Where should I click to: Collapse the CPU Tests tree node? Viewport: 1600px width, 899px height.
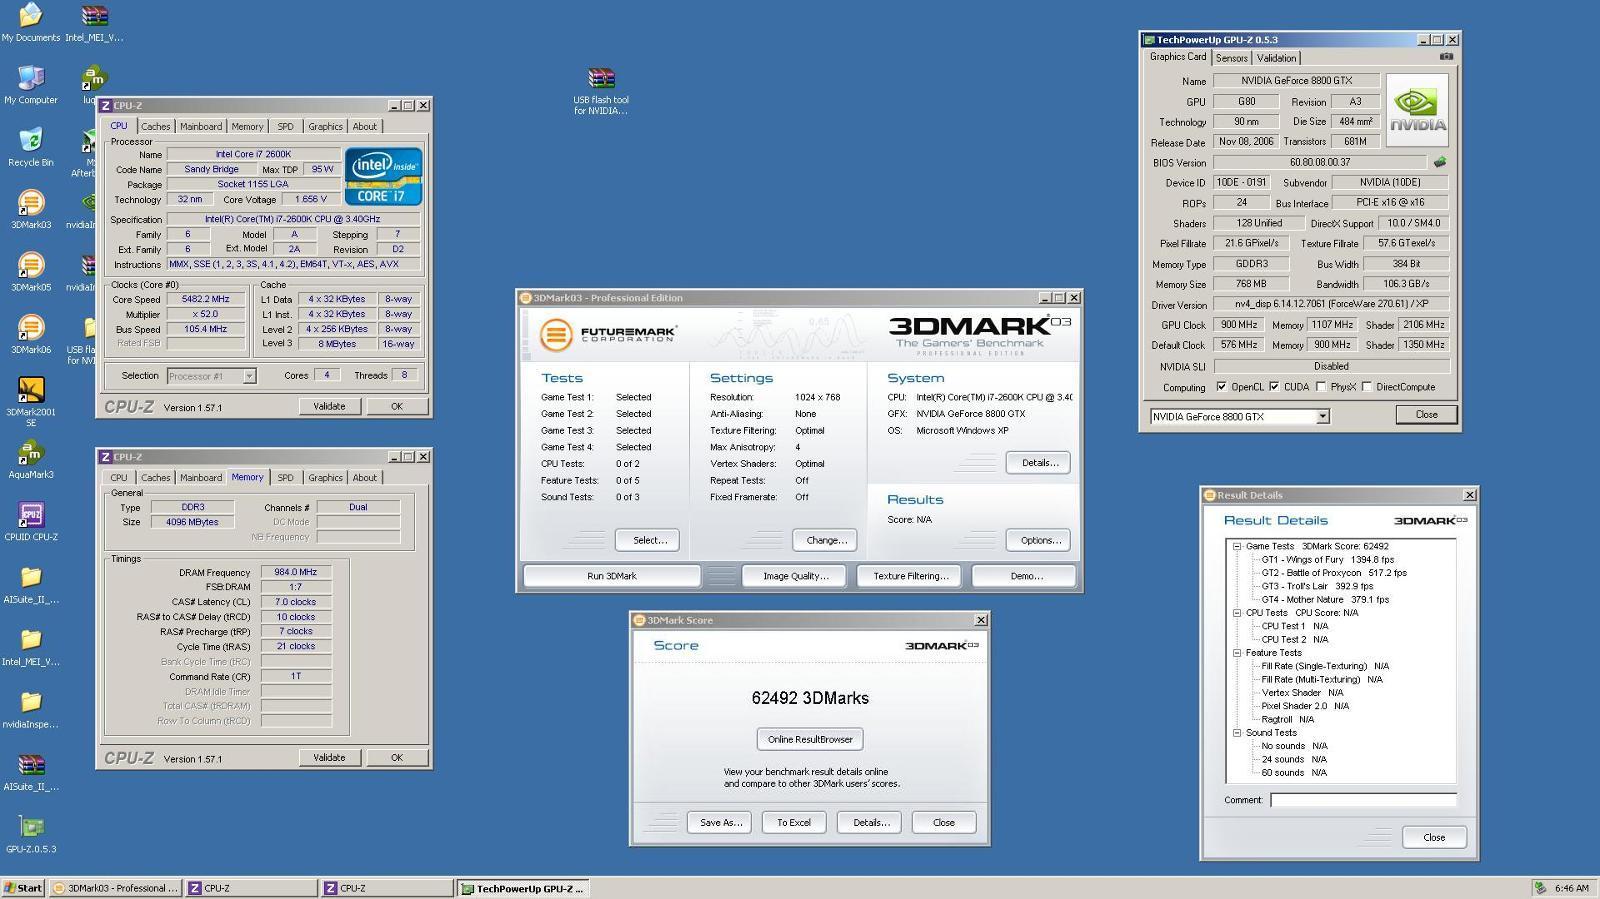1237,613
